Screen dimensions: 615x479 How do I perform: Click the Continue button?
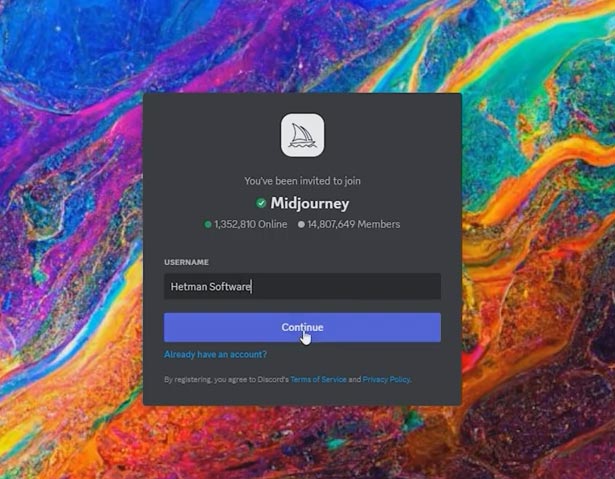tap(302, 327)
